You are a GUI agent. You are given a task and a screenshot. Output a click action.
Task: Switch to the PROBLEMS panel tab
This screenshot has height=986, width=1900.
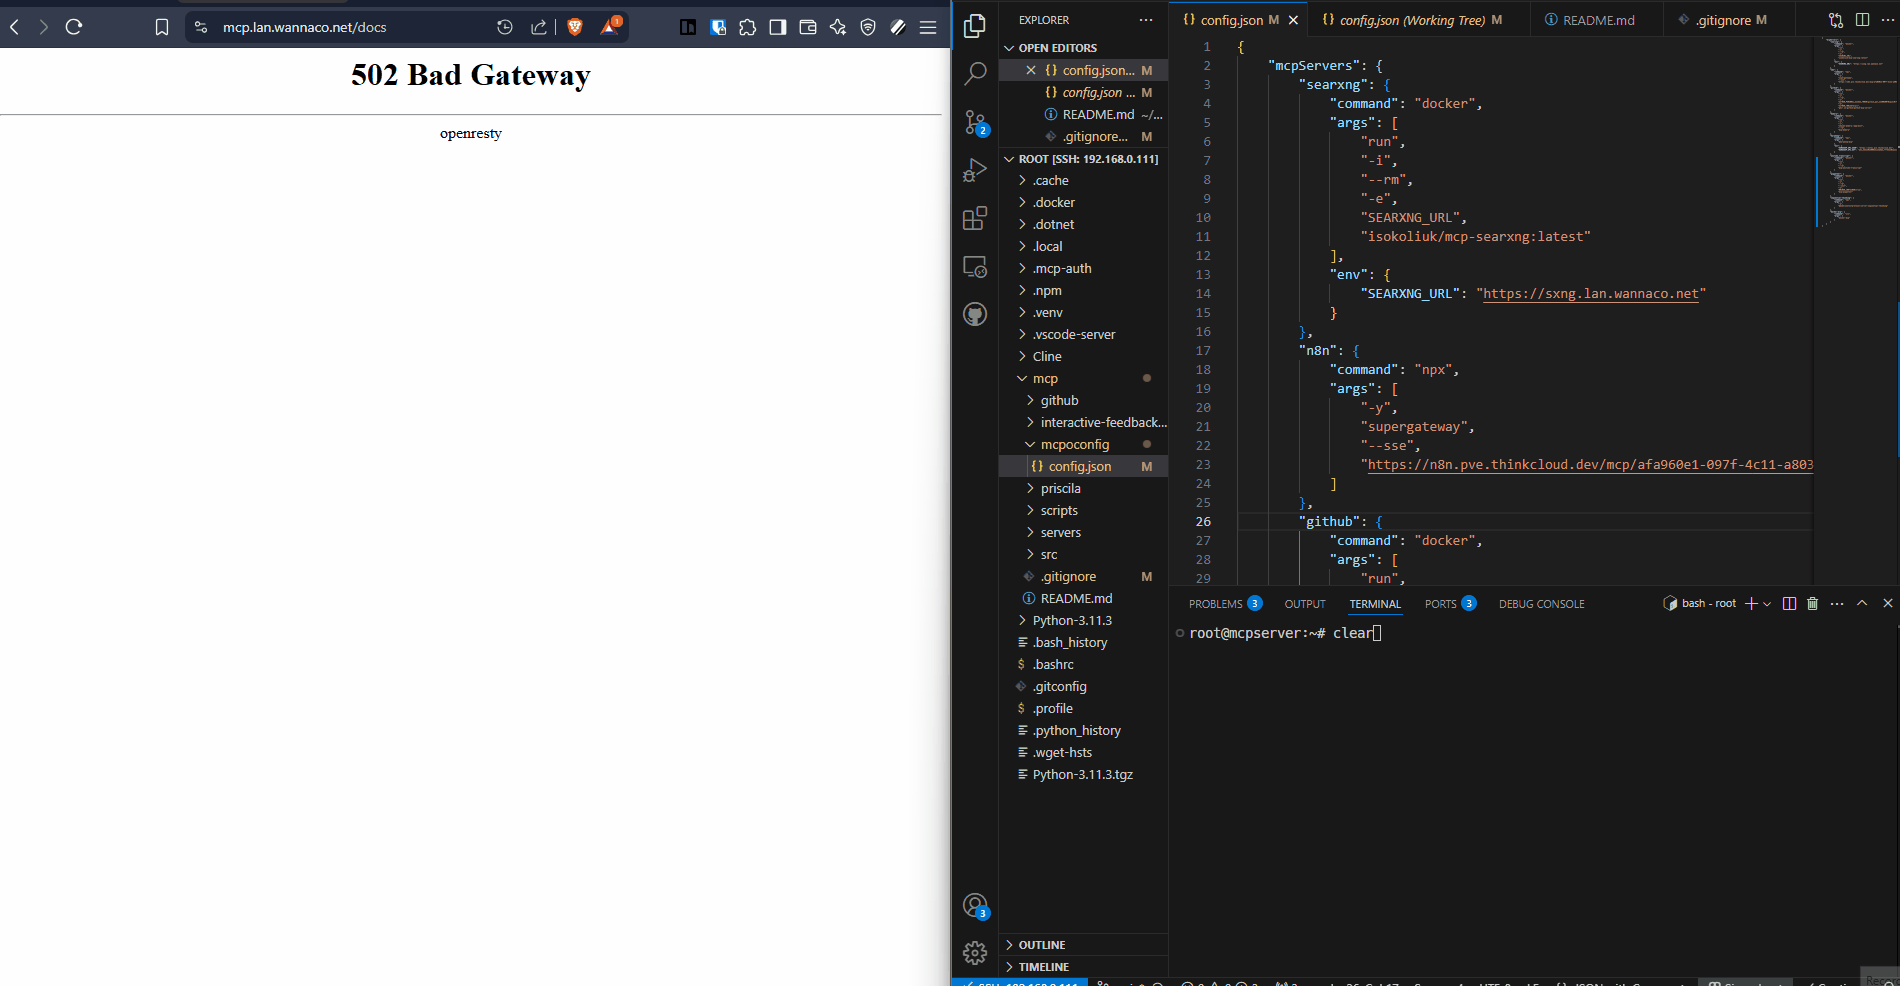coord(1225,604)
